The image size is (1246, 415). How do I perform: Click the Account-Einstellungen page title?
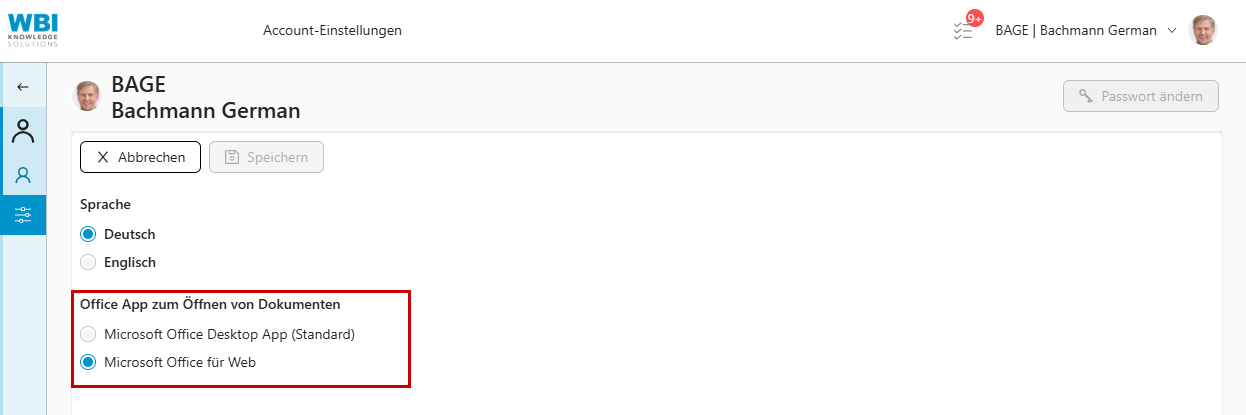pos(332,30)
